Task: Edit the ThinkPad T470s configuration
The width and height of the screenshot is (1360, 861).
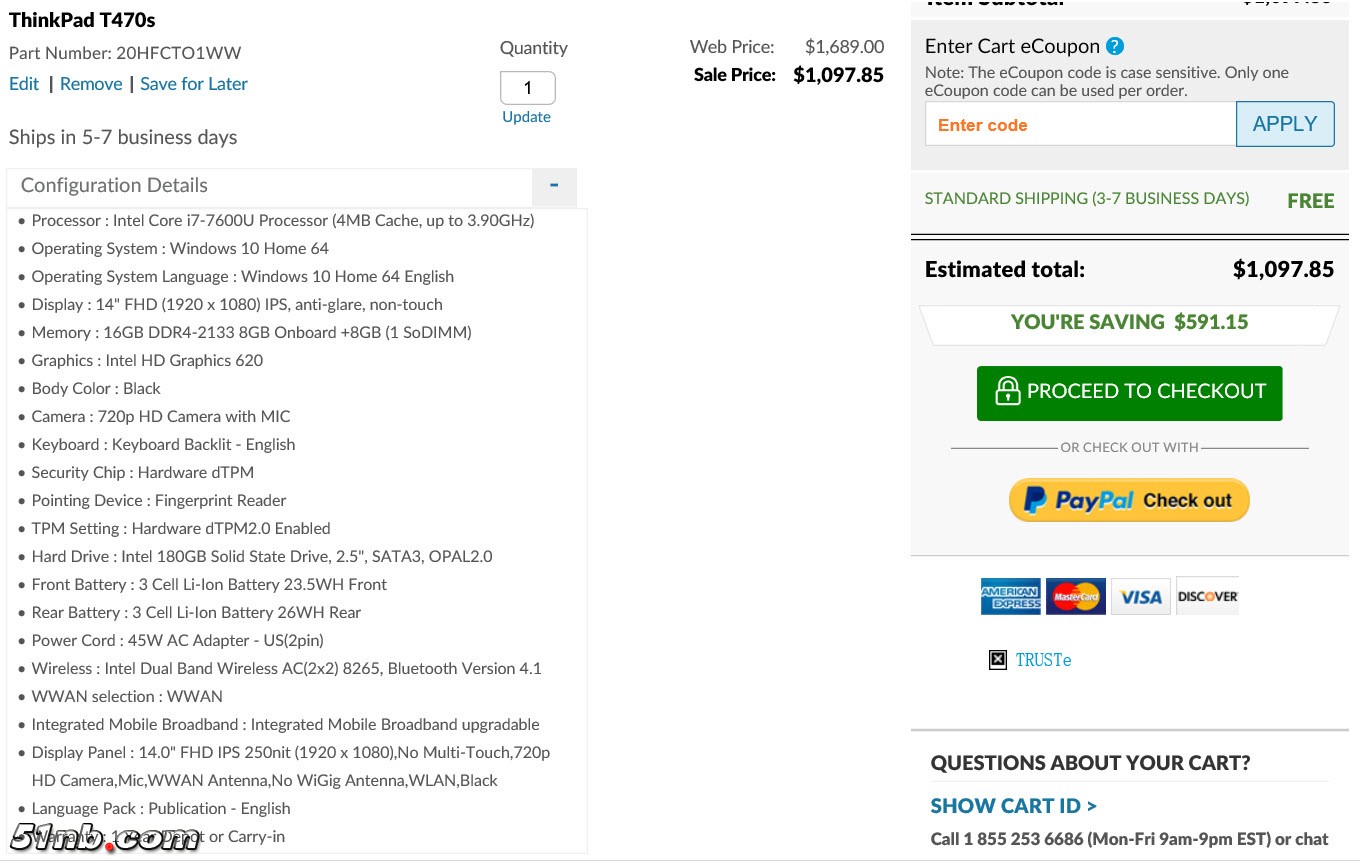Action: coord(24,84)
